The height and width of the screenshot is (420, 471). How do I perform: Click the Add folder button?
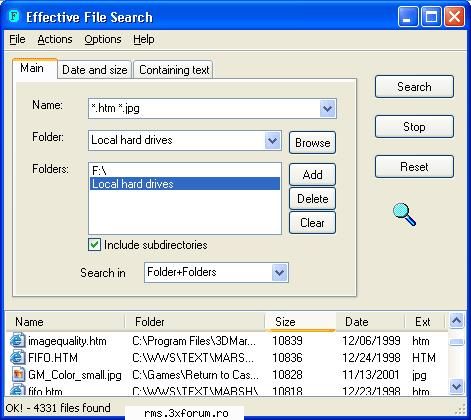coord(312,175)
